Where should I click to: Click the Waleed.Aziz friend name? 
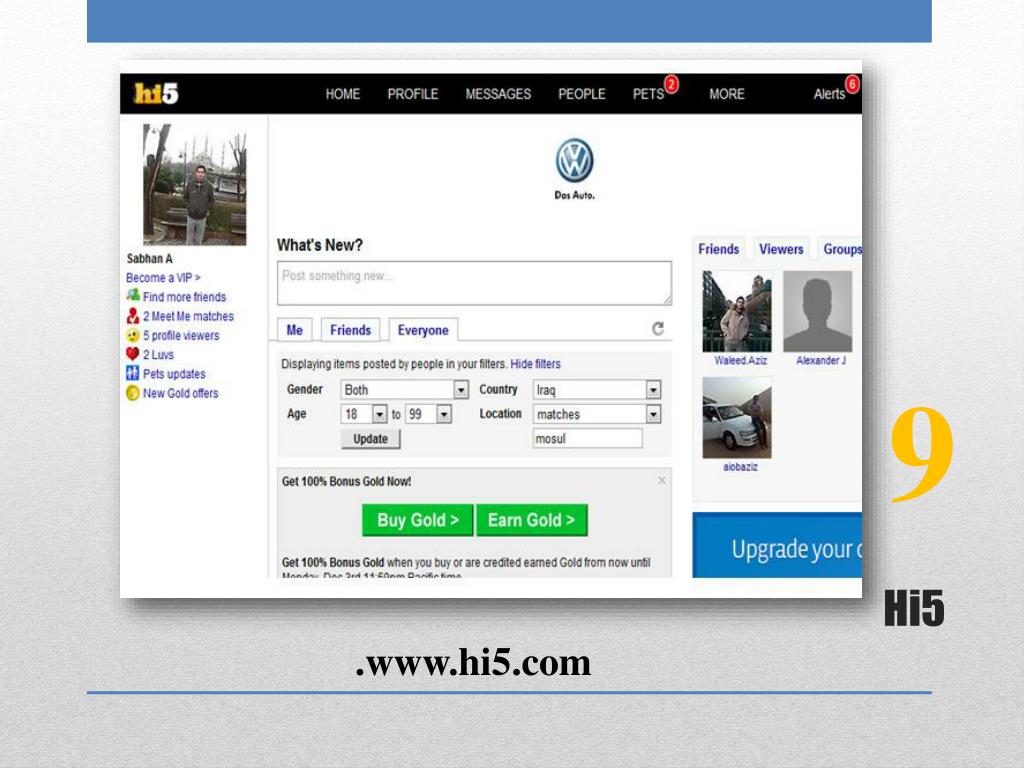click(741, 360)
